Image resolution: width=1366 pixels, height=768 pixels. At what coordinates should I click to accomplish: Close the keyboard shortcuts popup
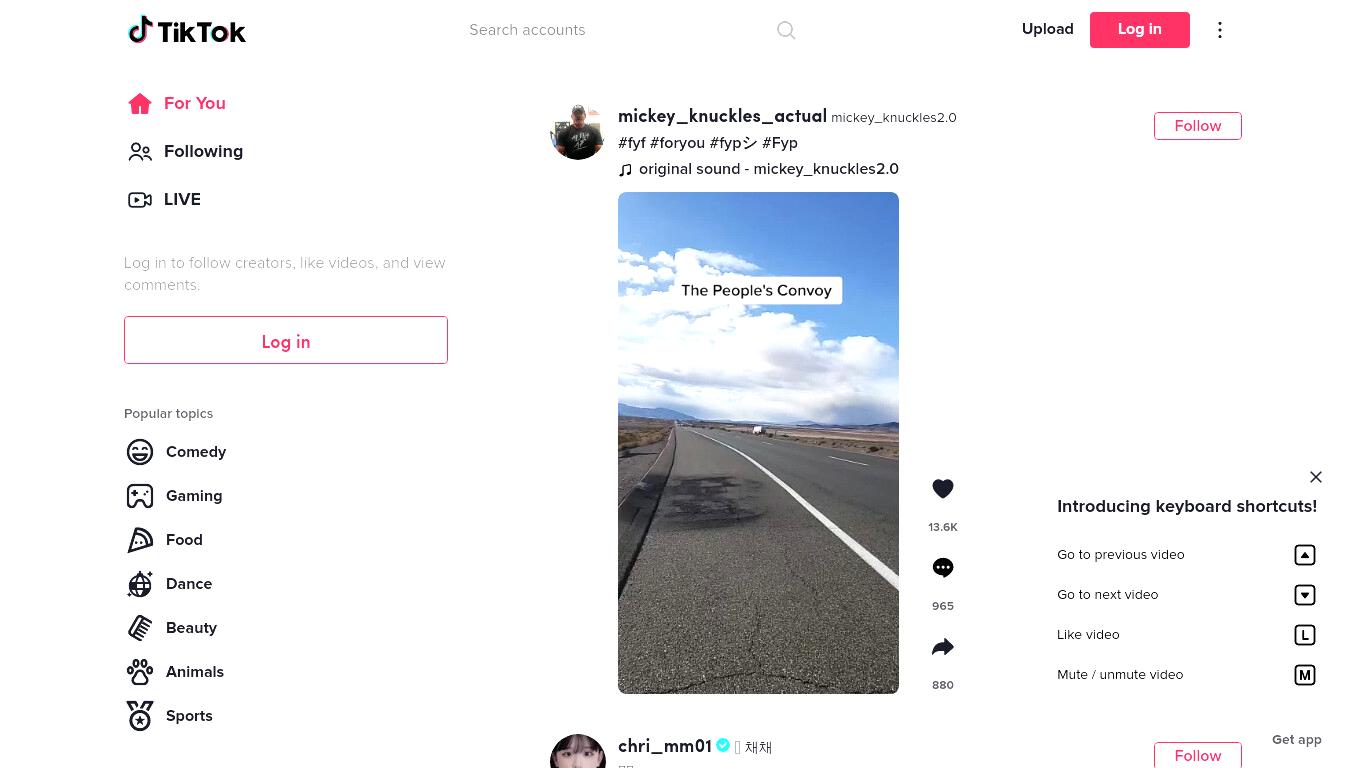[1316, 477]
